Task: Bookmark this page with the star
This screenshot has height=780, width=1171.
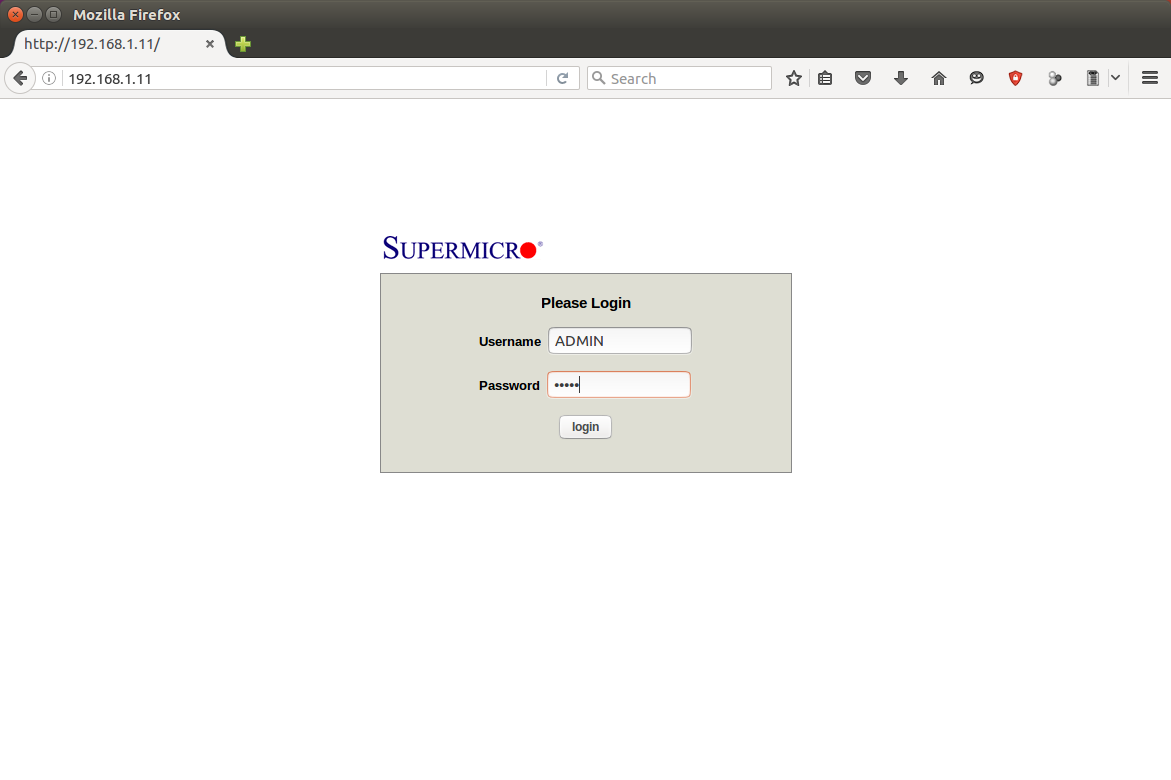Action: pos(793,78)
